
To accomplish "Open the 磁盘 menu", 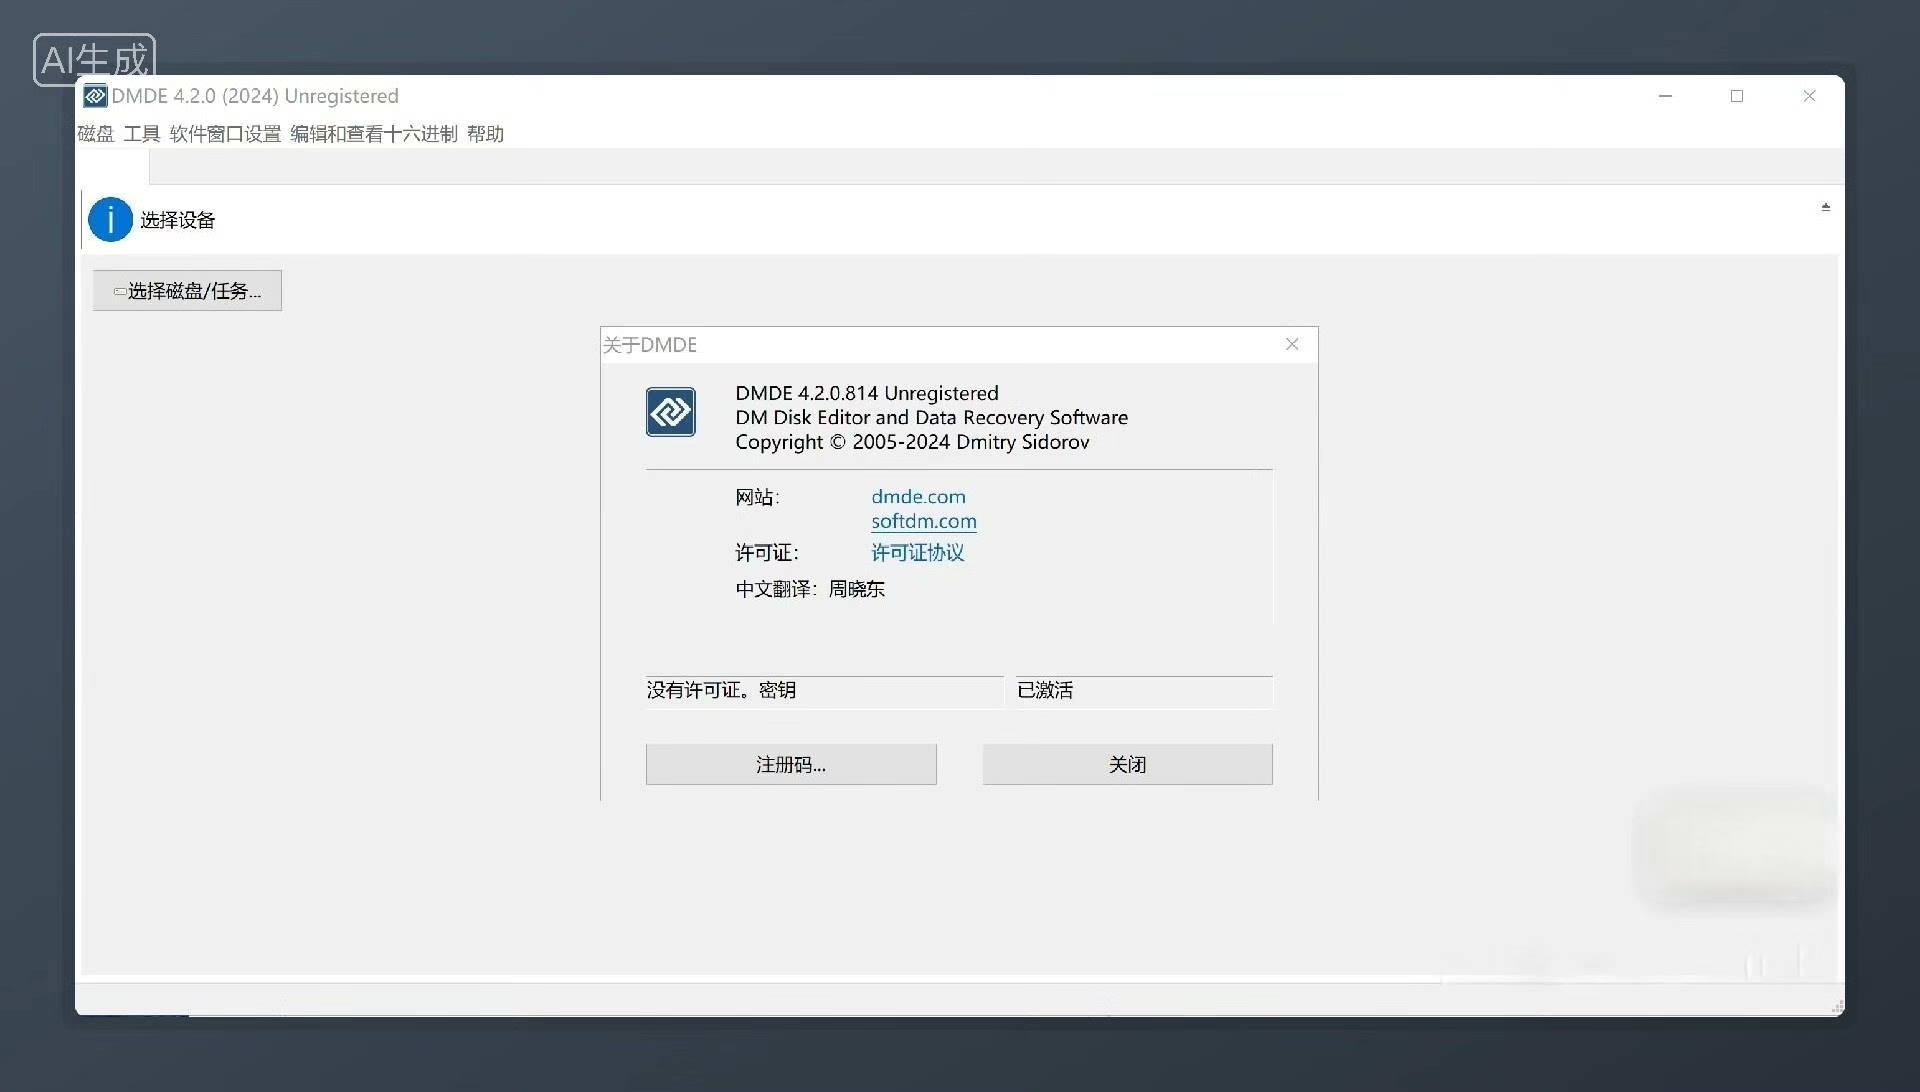I will tap(96, 134).
